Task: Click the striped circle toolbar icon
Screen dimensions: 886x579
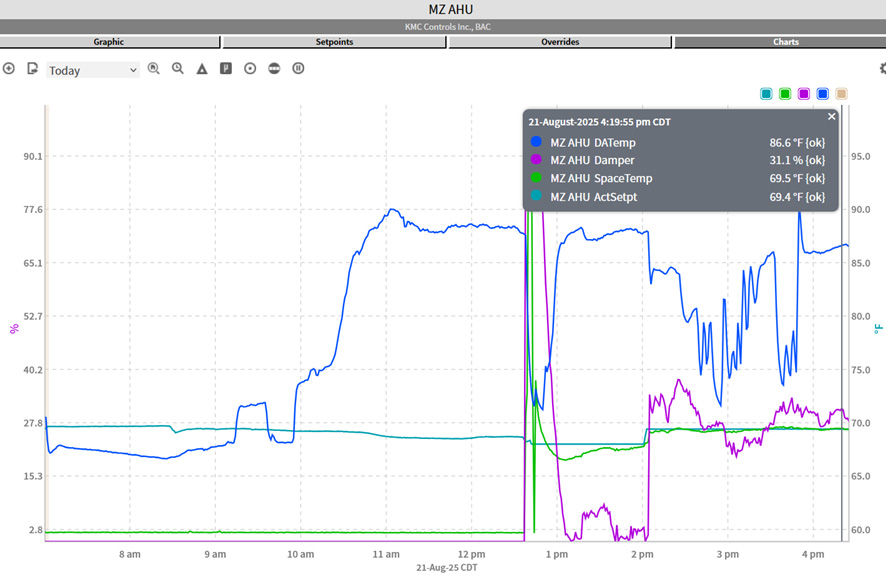Action: coord(274,69)
